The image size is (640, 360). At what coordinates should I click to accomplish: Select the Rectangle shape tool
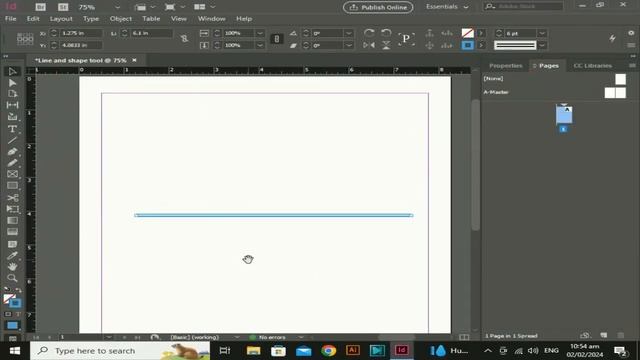pyautogui.click(x=12, y=186)
